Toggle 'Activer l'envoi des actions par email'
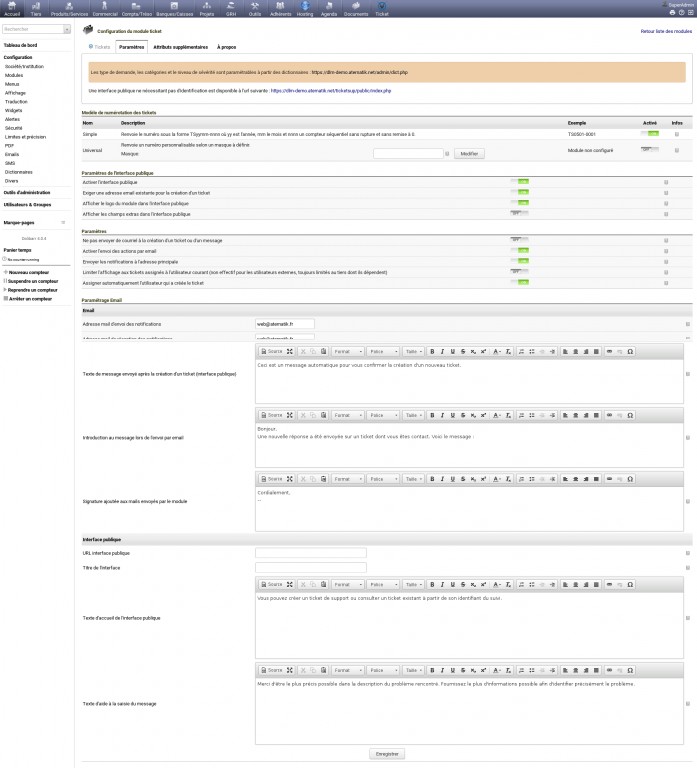 519,251
